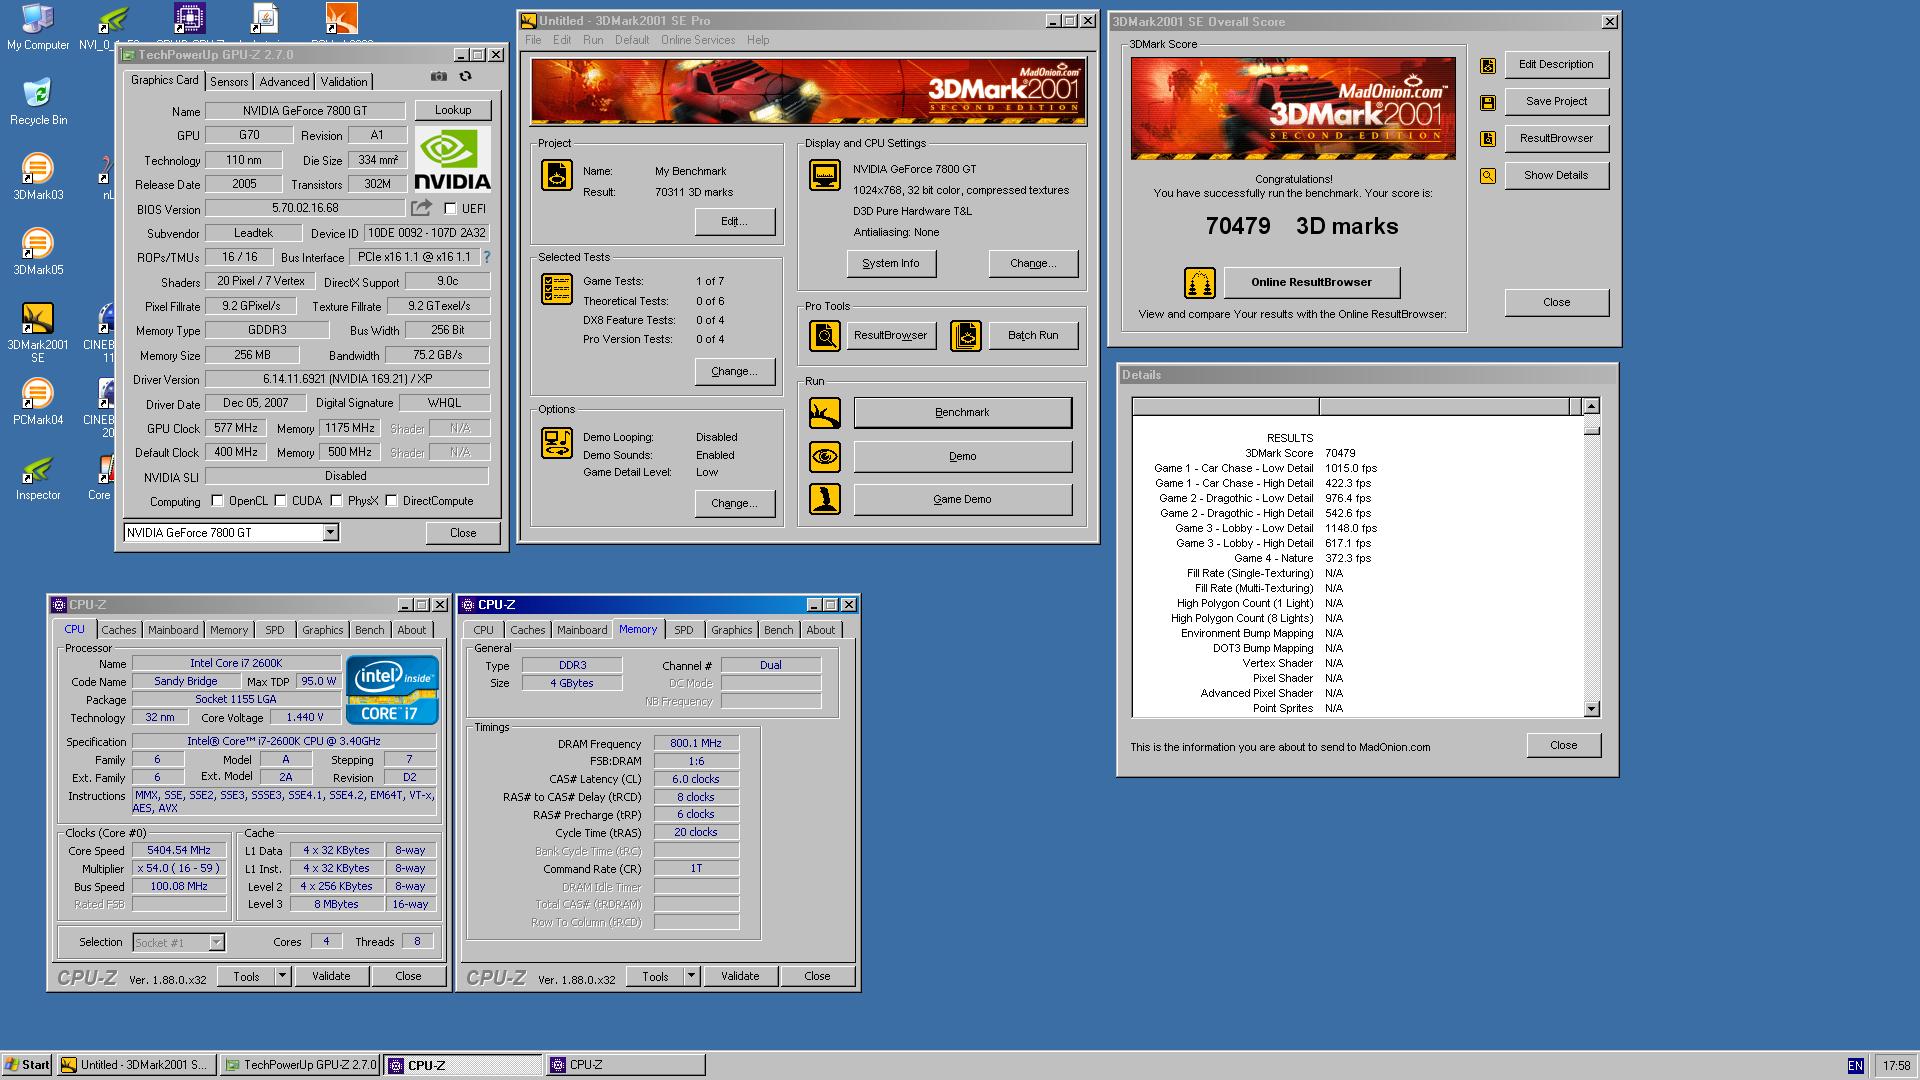Image resolution: width=1920 pixels, height=1080 pixels.
Task: Click the Online ResultBrowser button
Action: [x=1311, y=283]
